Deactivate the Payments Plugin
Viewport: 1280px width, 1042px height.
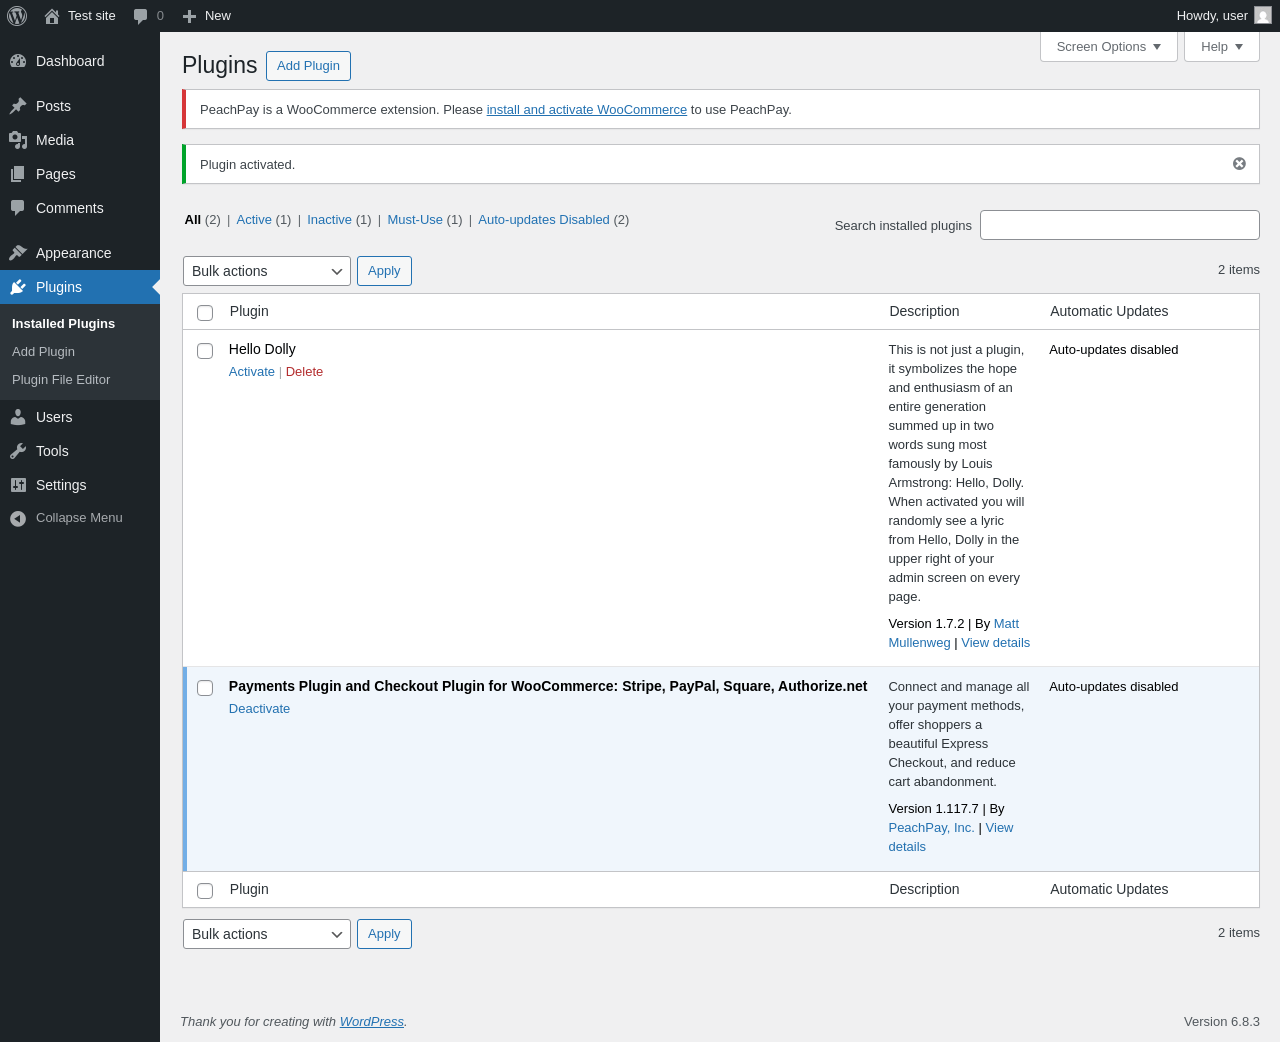pos(259,709)
